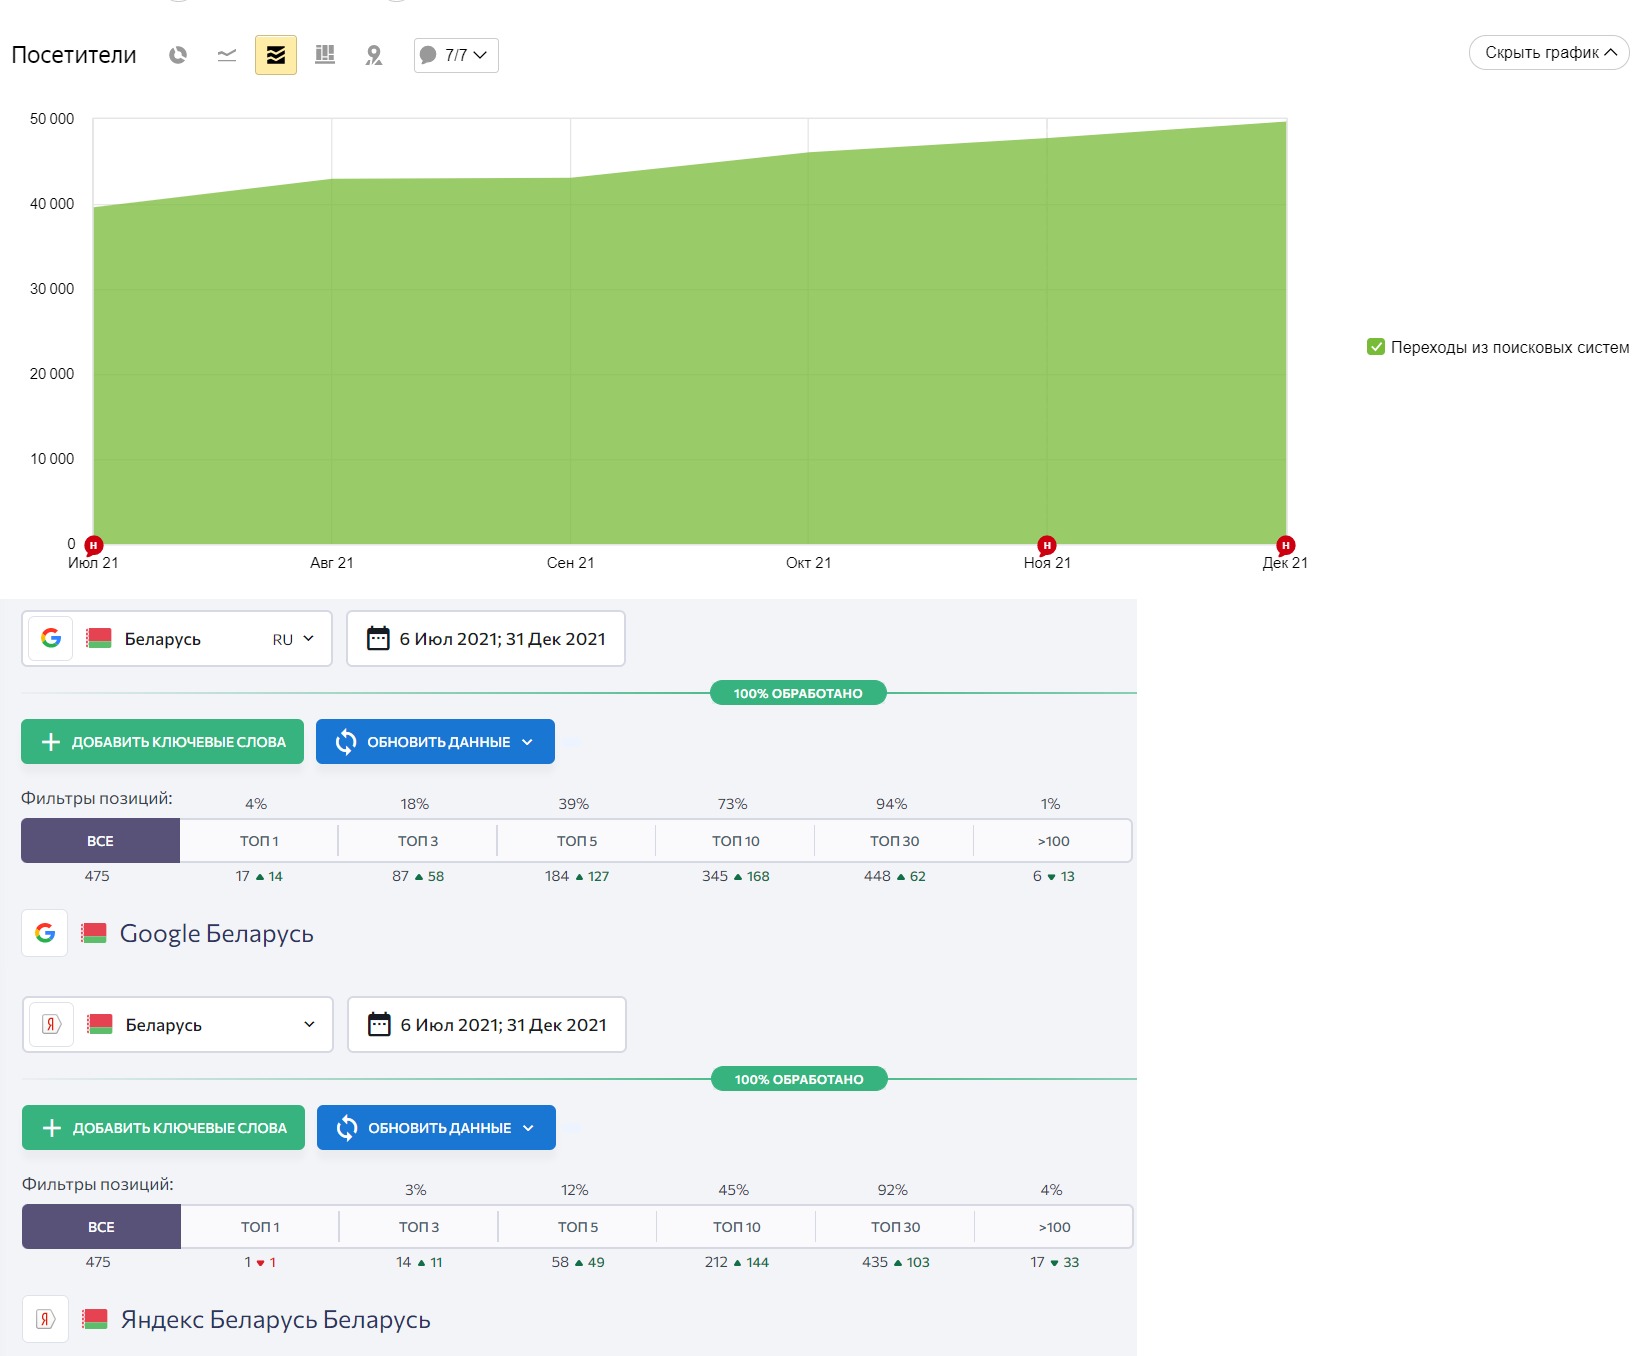Image resolution: width=1640 pixels, height=1356 pixels.
Task: Select >100 filter in Google section
Action: click(1053, 841)
